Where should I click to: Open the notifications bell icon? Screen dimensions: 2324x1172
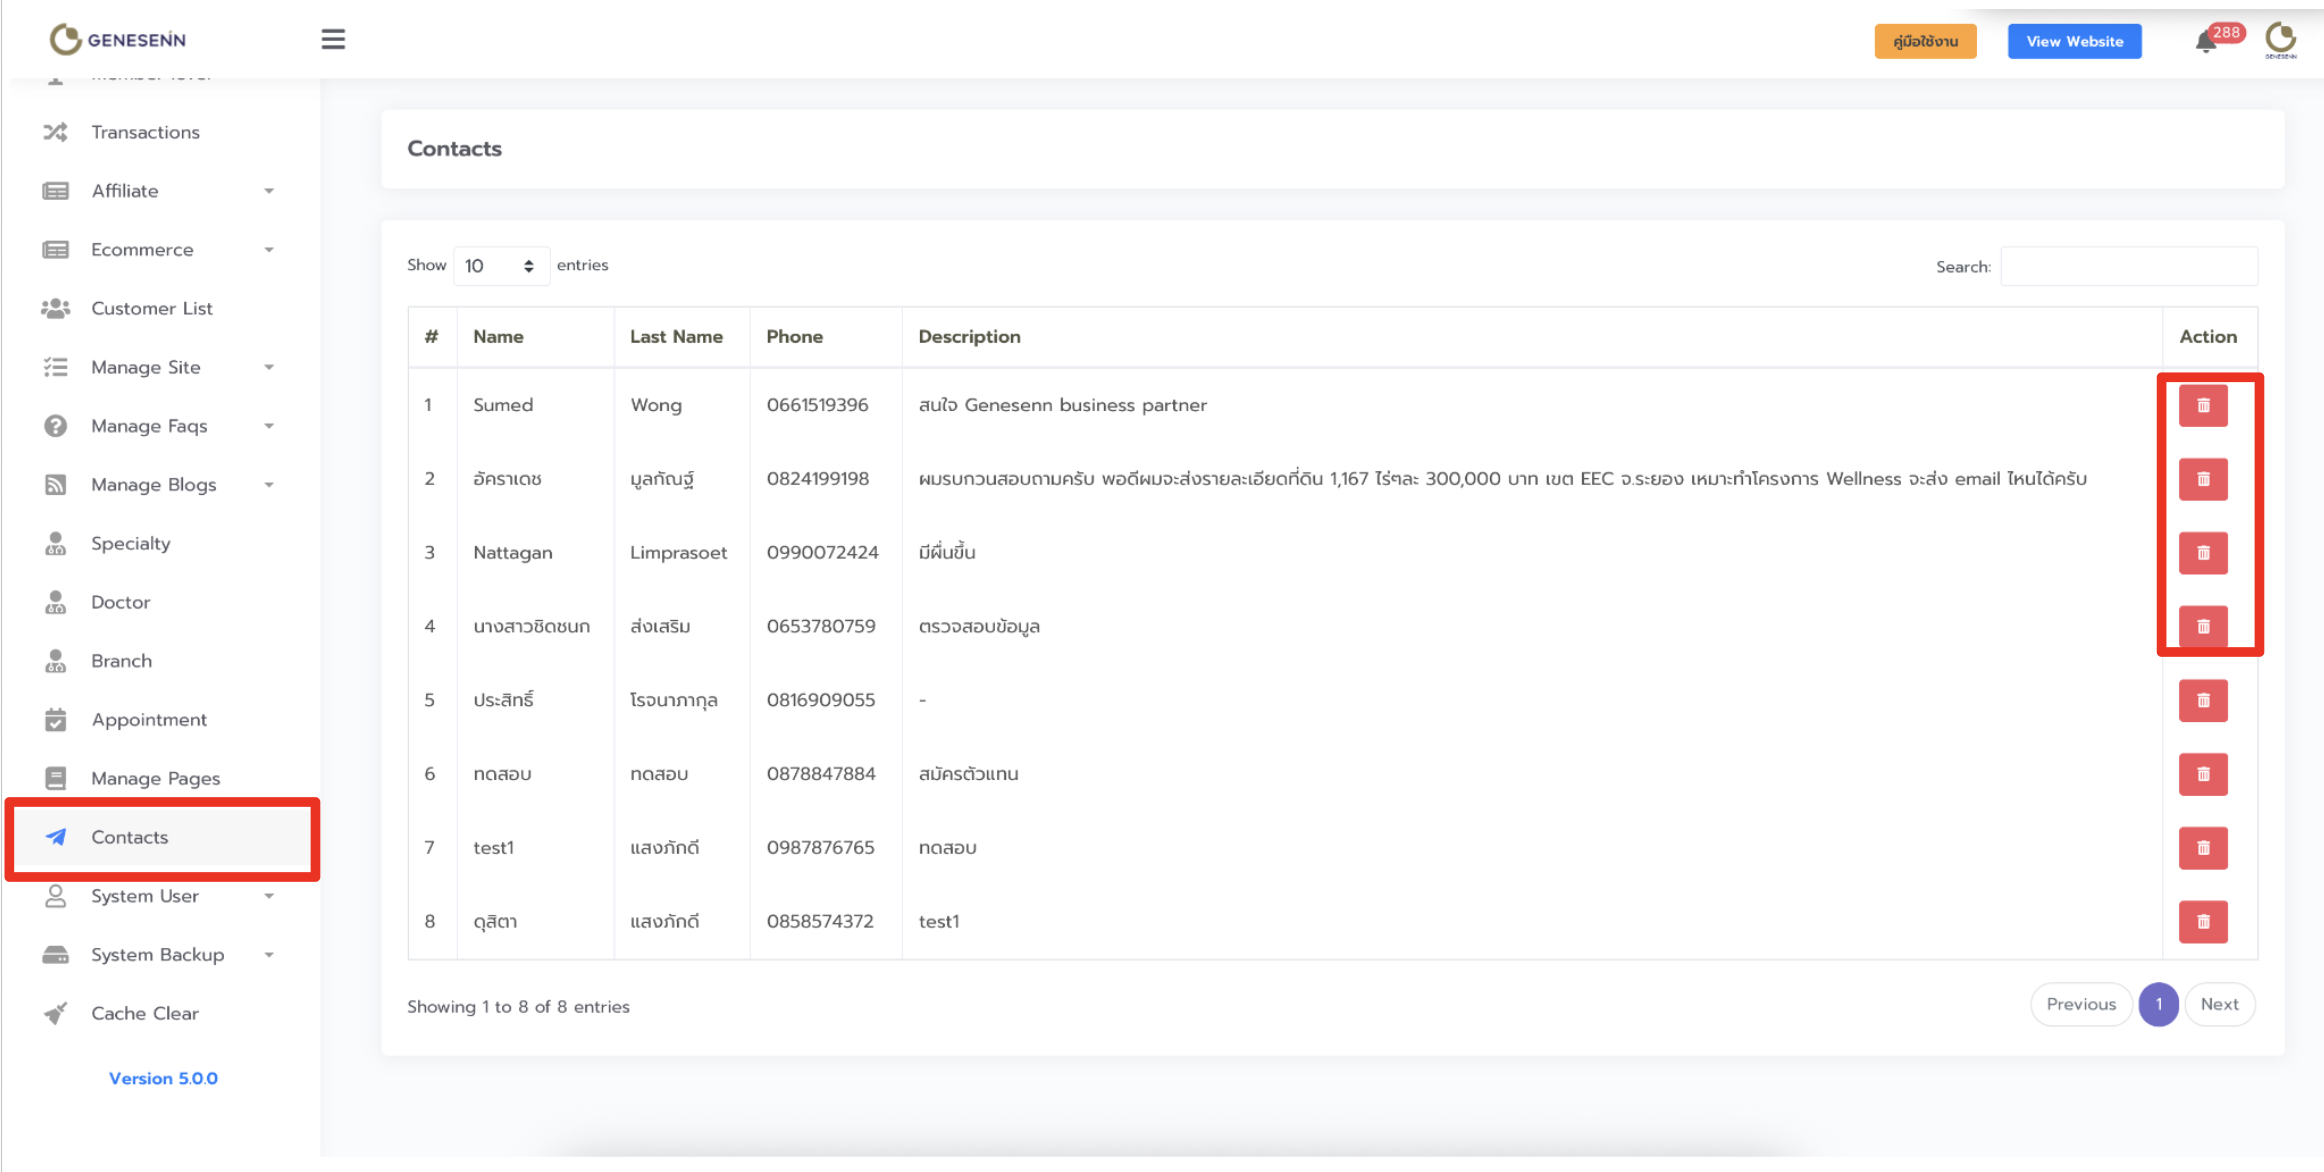pyautogui.click(x=2206, y=42)
